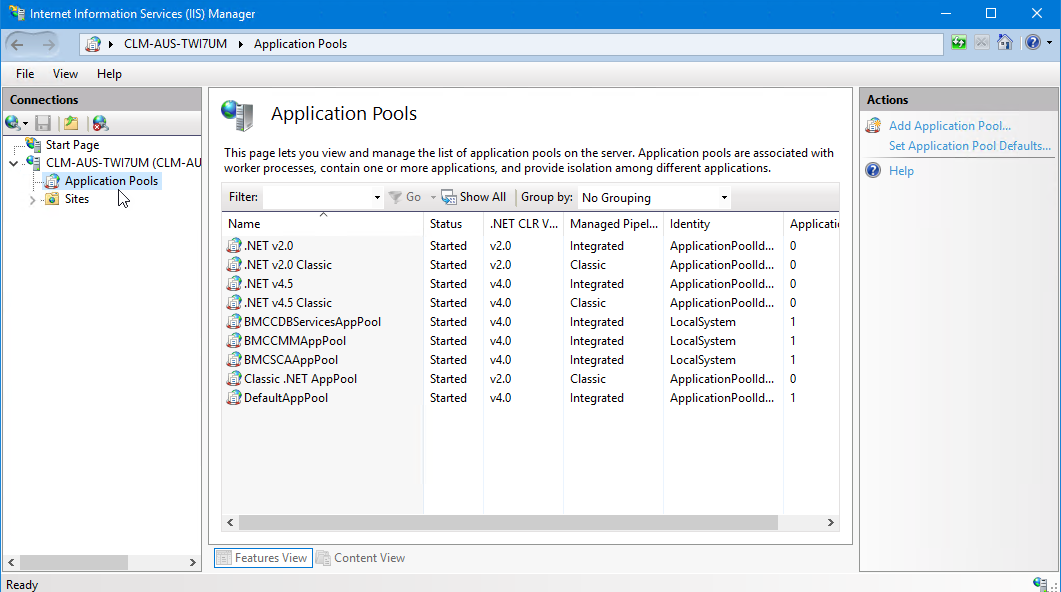Click the .NET v2.0 Classic pool icon
Screen dimensions: 1061x592
point(234,265)
